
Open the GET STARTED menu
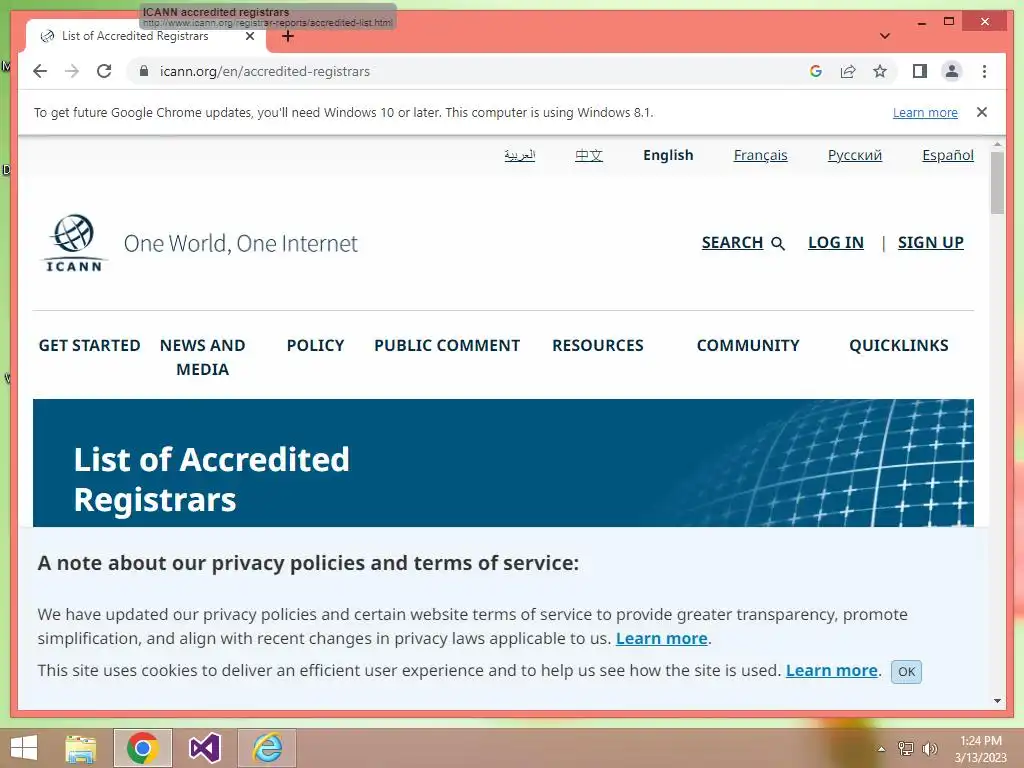click(x=89, y=345)
